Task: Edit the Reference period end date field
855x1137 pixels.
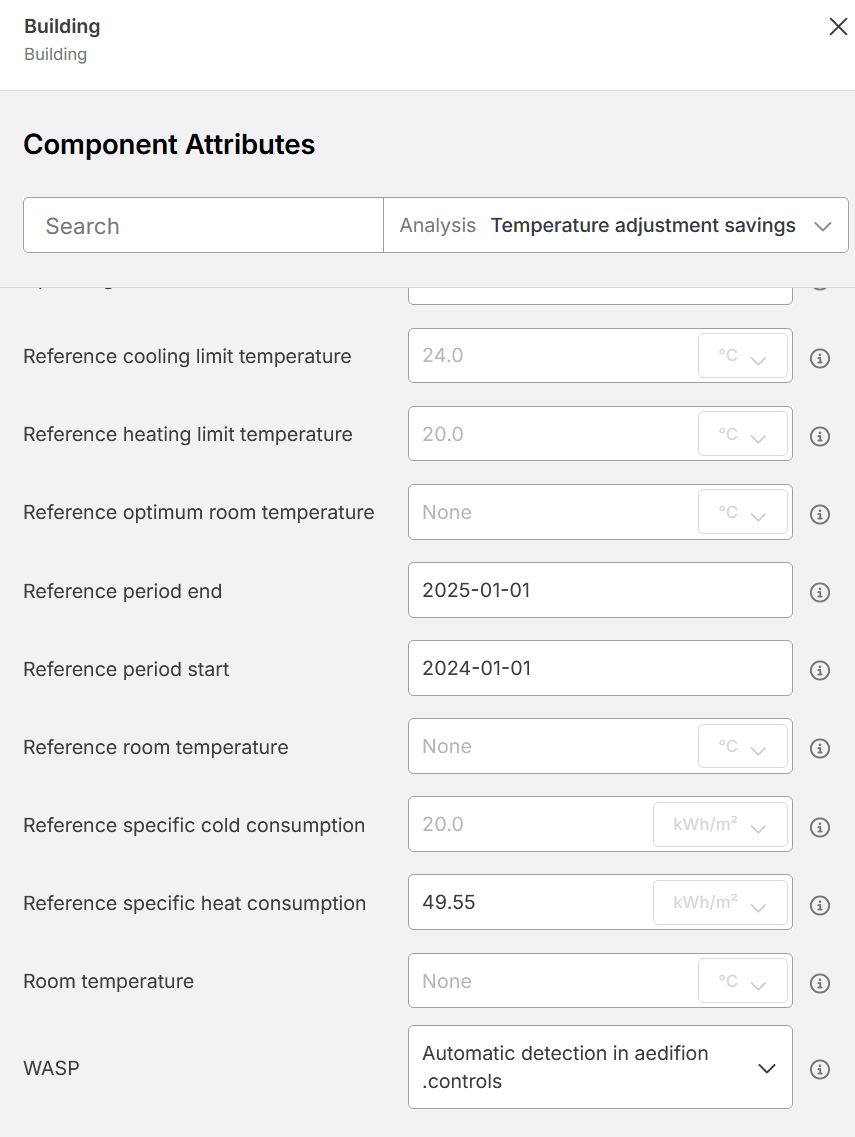Action: tap(600, 590)
